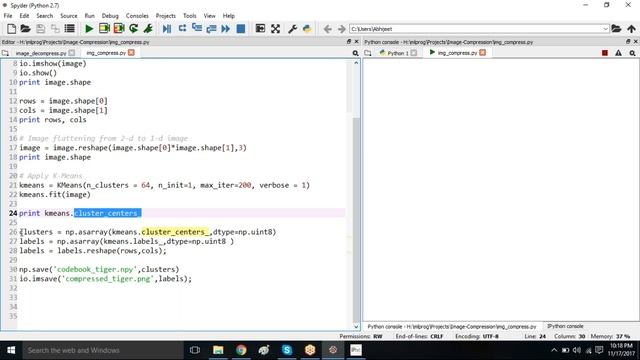
Task: Open the Search menu
Action: 44,16
